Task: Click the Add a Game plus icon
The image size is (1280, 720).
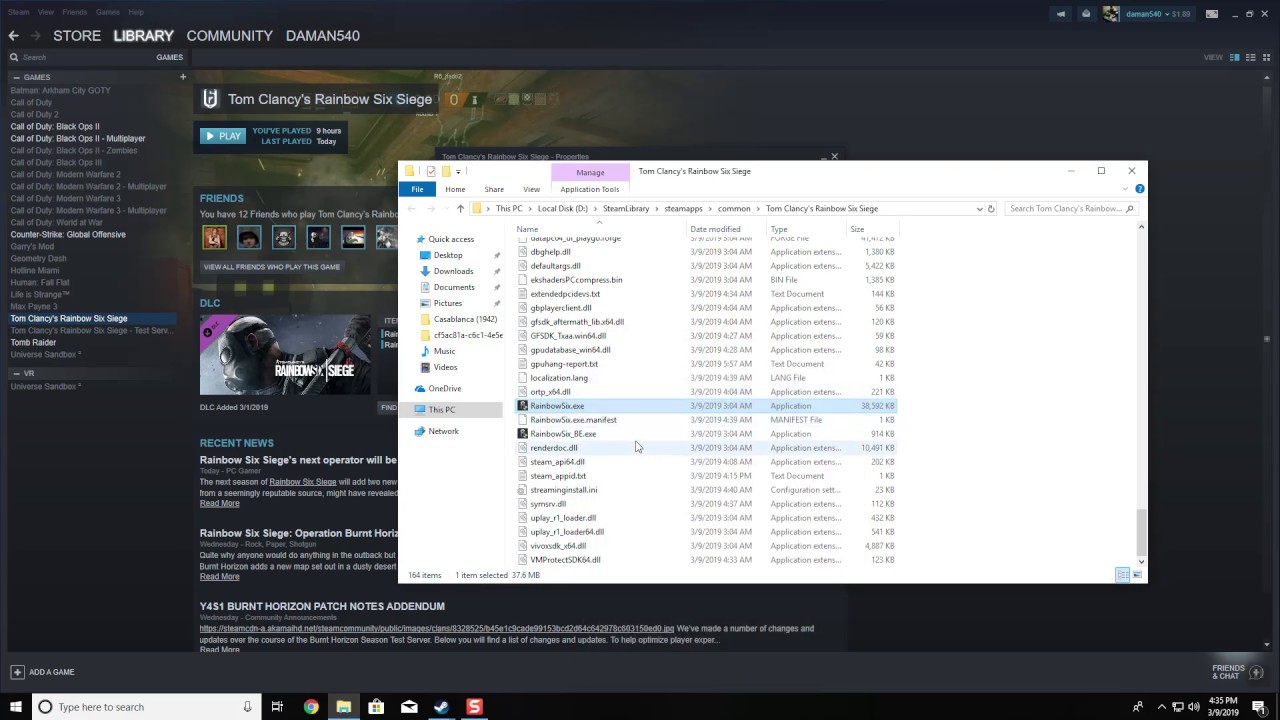Action: [17, 672]
